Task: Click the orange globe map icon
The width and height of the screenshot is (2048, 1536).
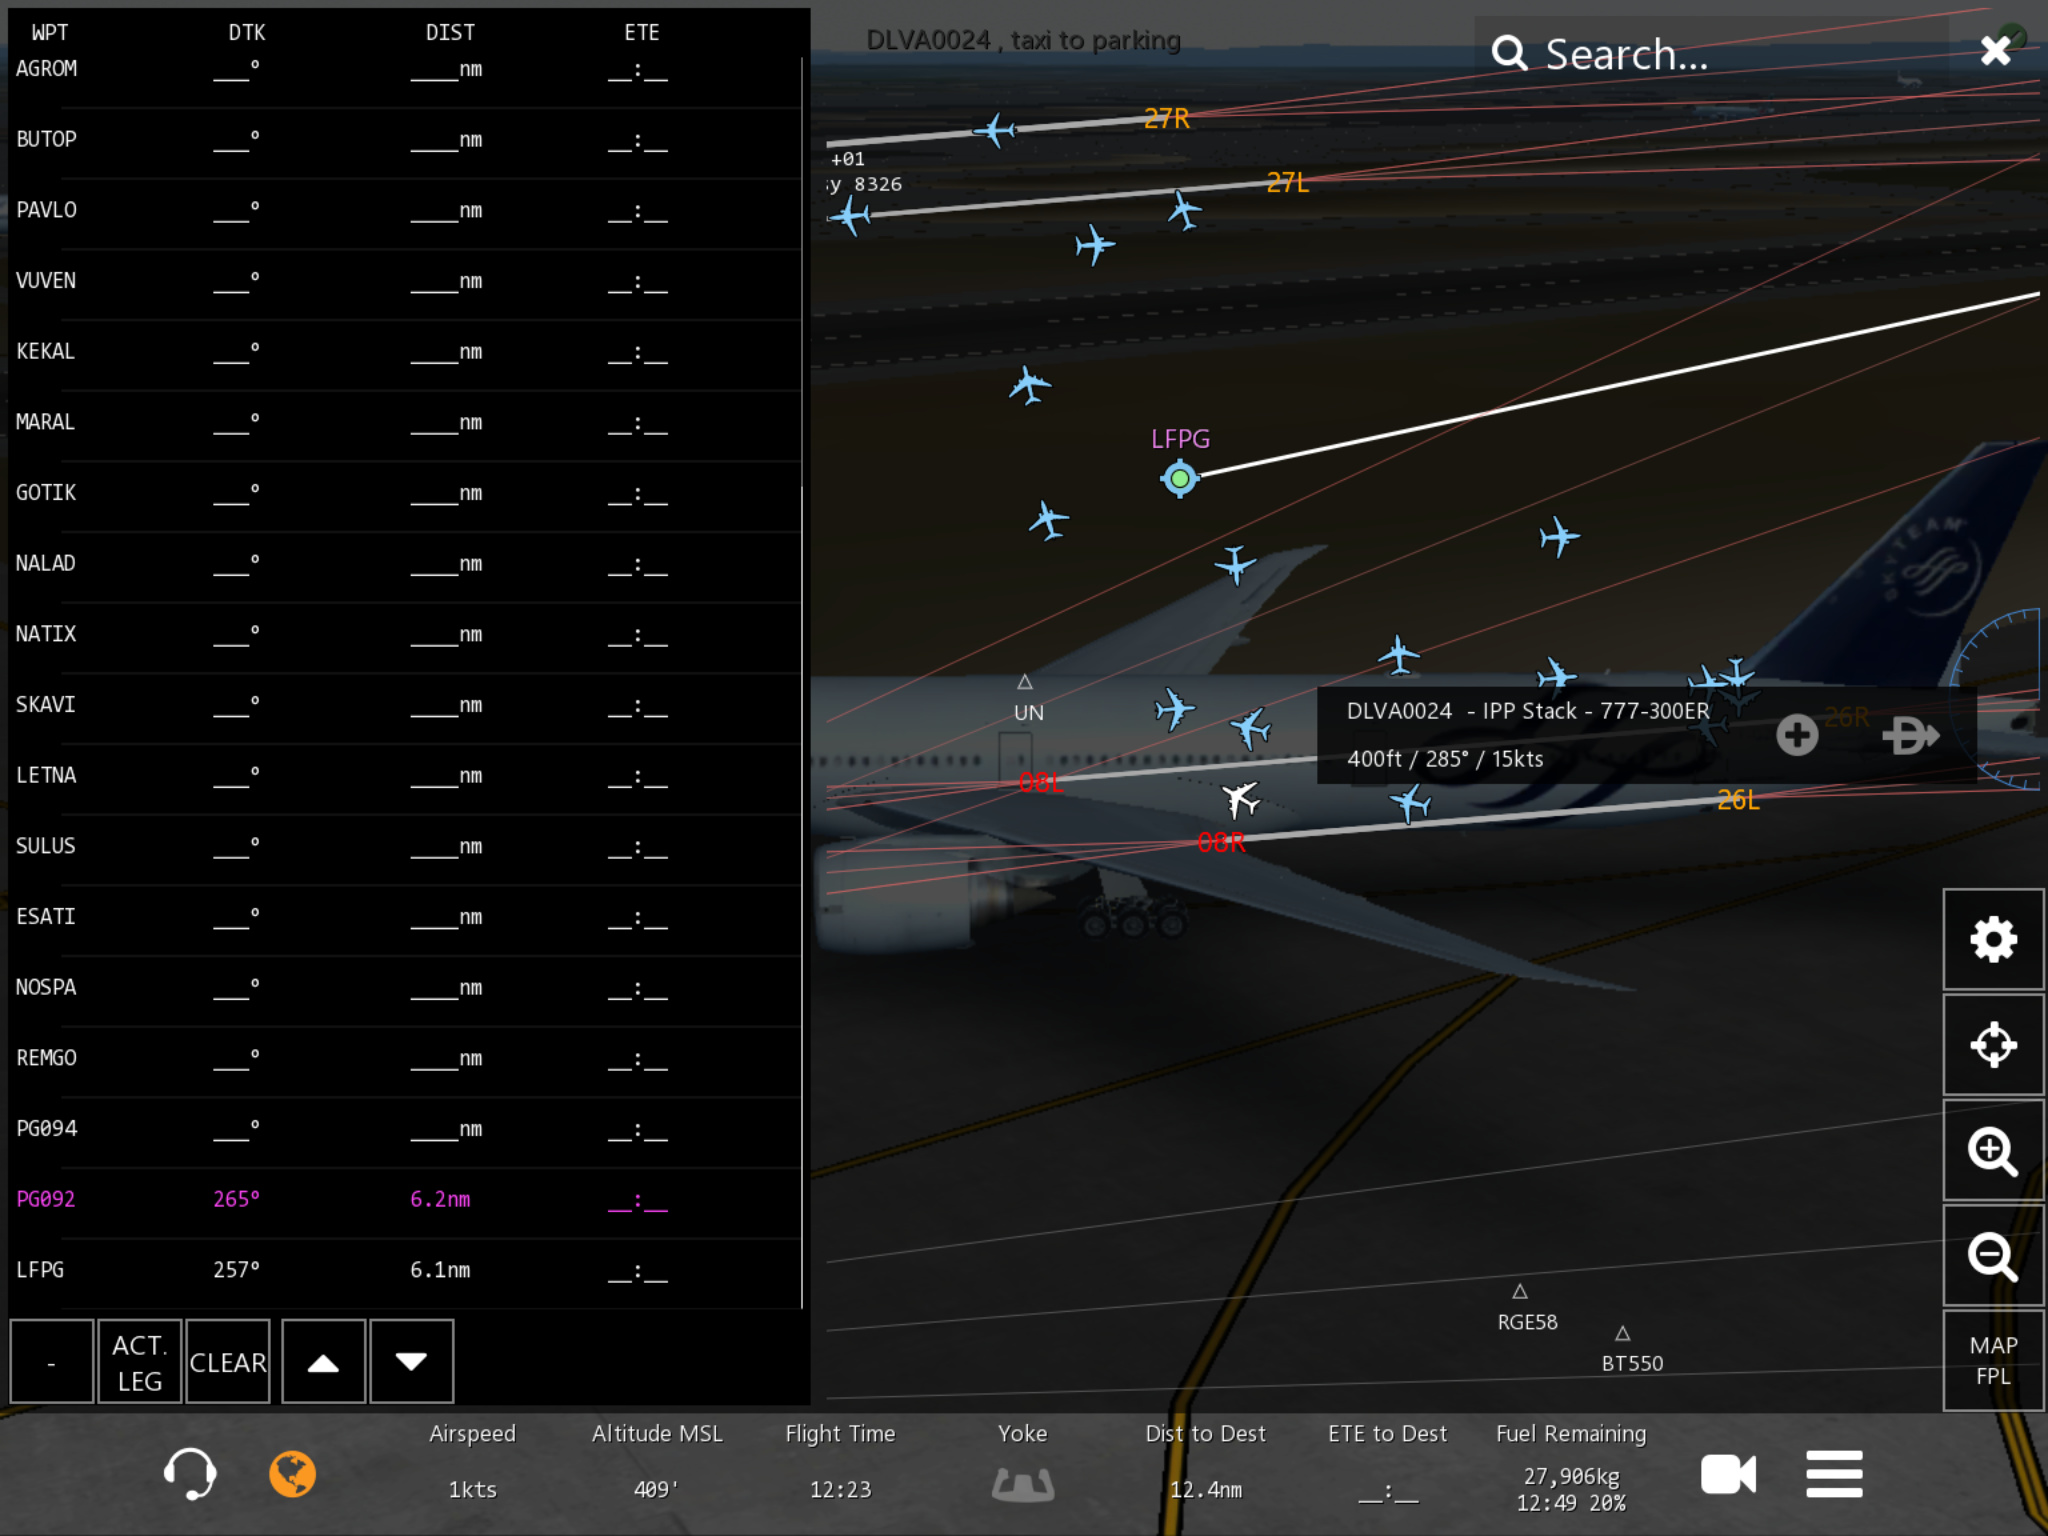Action: pyautogui.click(x=292, y=1474)
